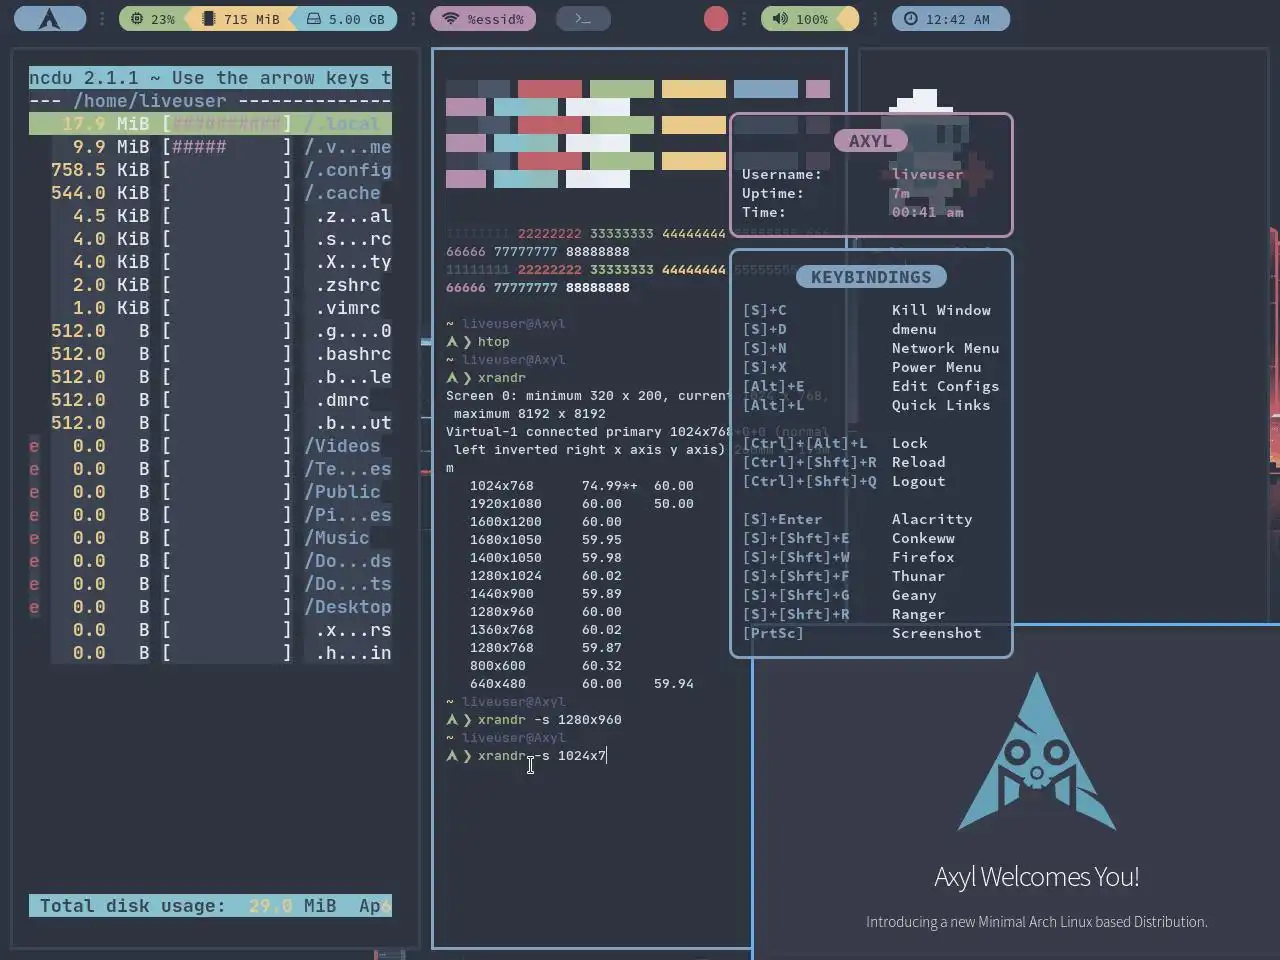The image size is (1280, 960).
Task: Click the Power Menu keybinding row
Action: 862,368
